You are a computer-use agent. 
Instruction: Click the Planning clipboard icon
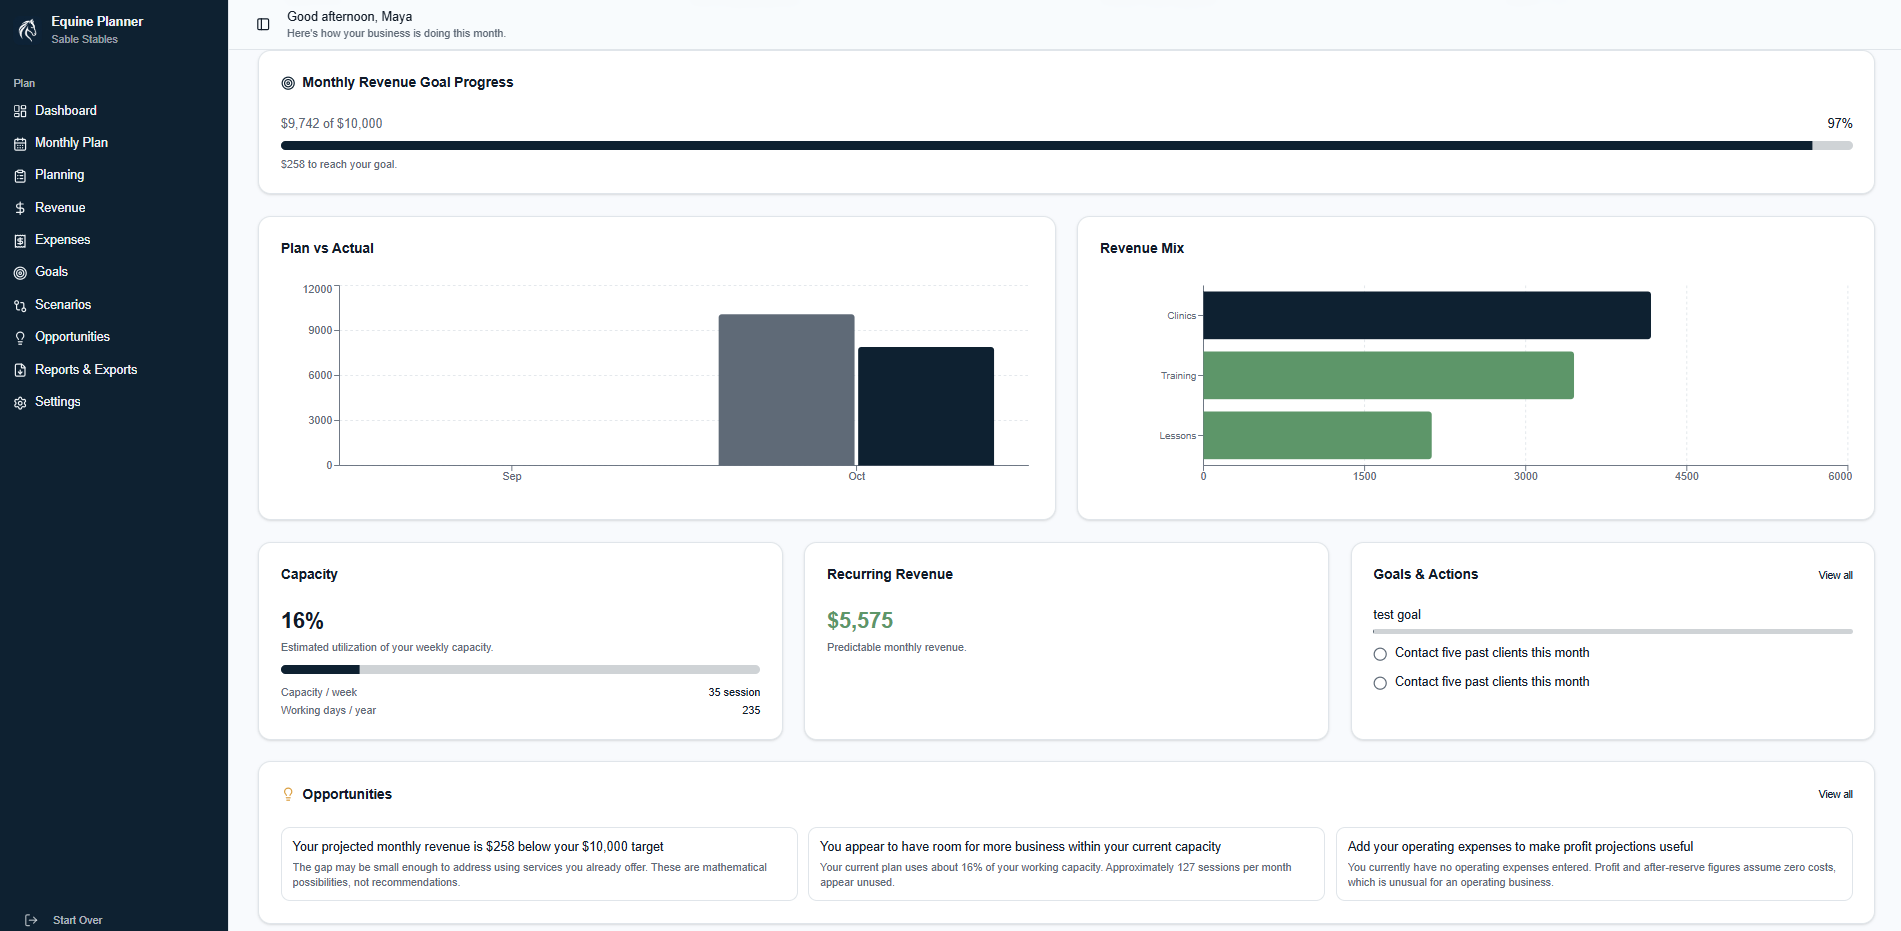click(20, 176)
